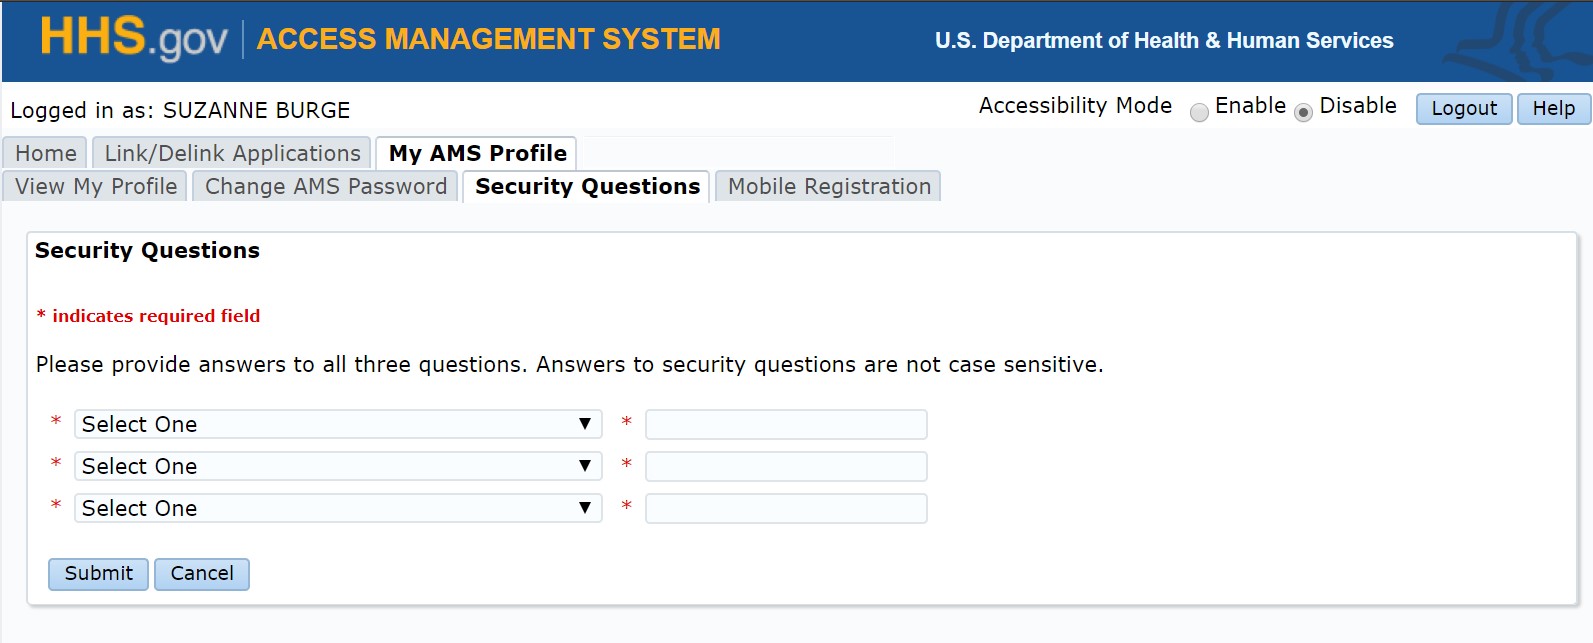Open the Help page button
The image size is (1593, 643).
point(1553,108)
